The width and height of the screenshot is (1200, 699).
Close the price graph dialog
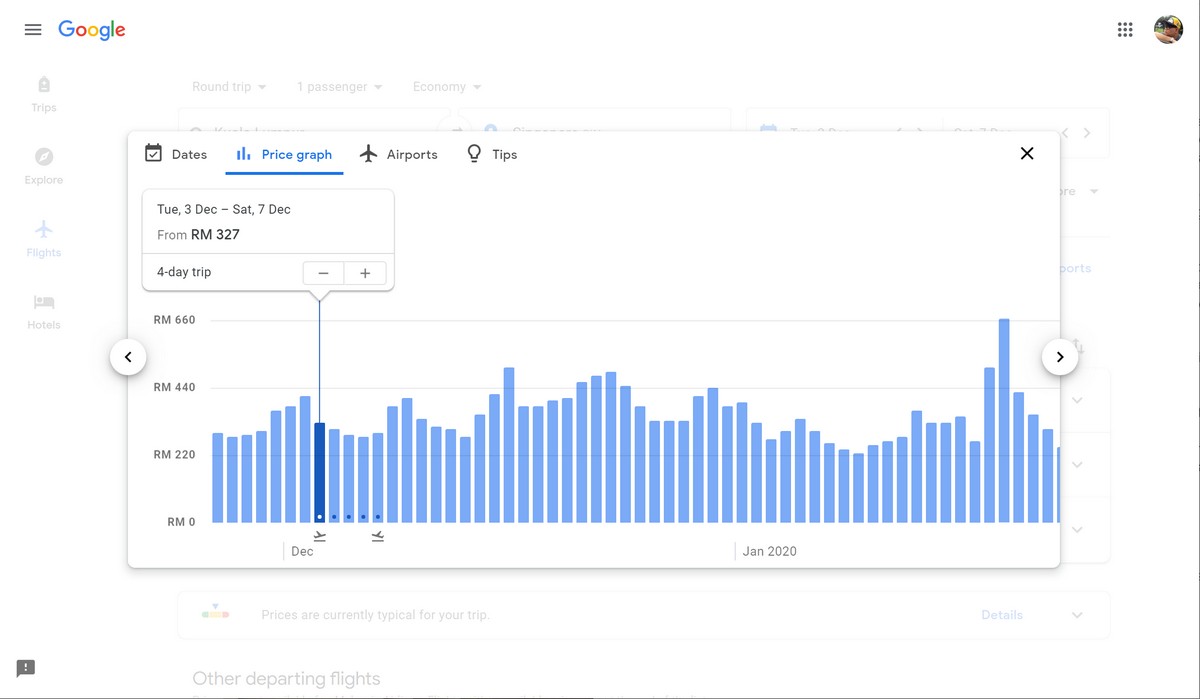pyautogui.click(x=1027, y=153)
